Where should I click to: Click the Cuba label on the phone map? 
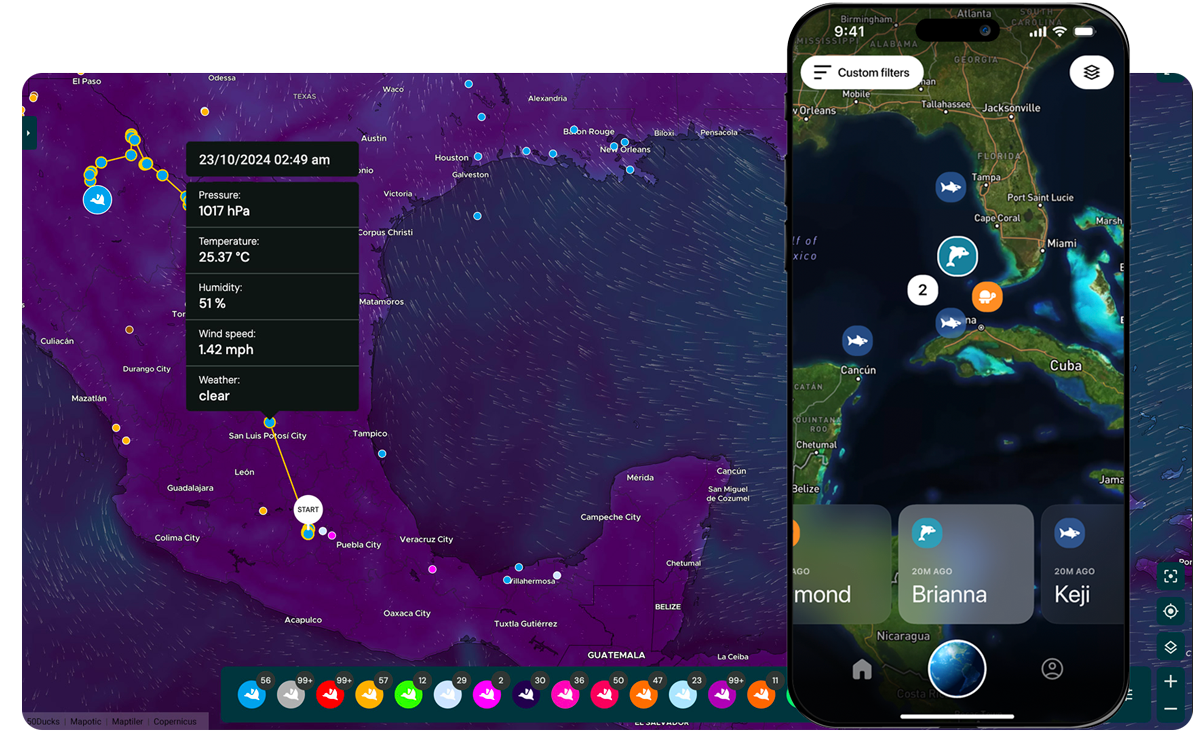click(1066, 366)
